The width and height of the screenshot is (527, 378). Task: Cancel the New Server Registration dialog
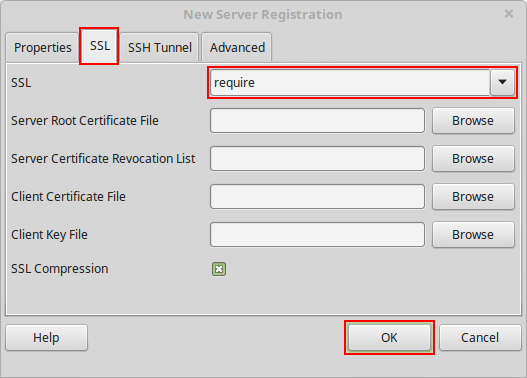[480, 337]
